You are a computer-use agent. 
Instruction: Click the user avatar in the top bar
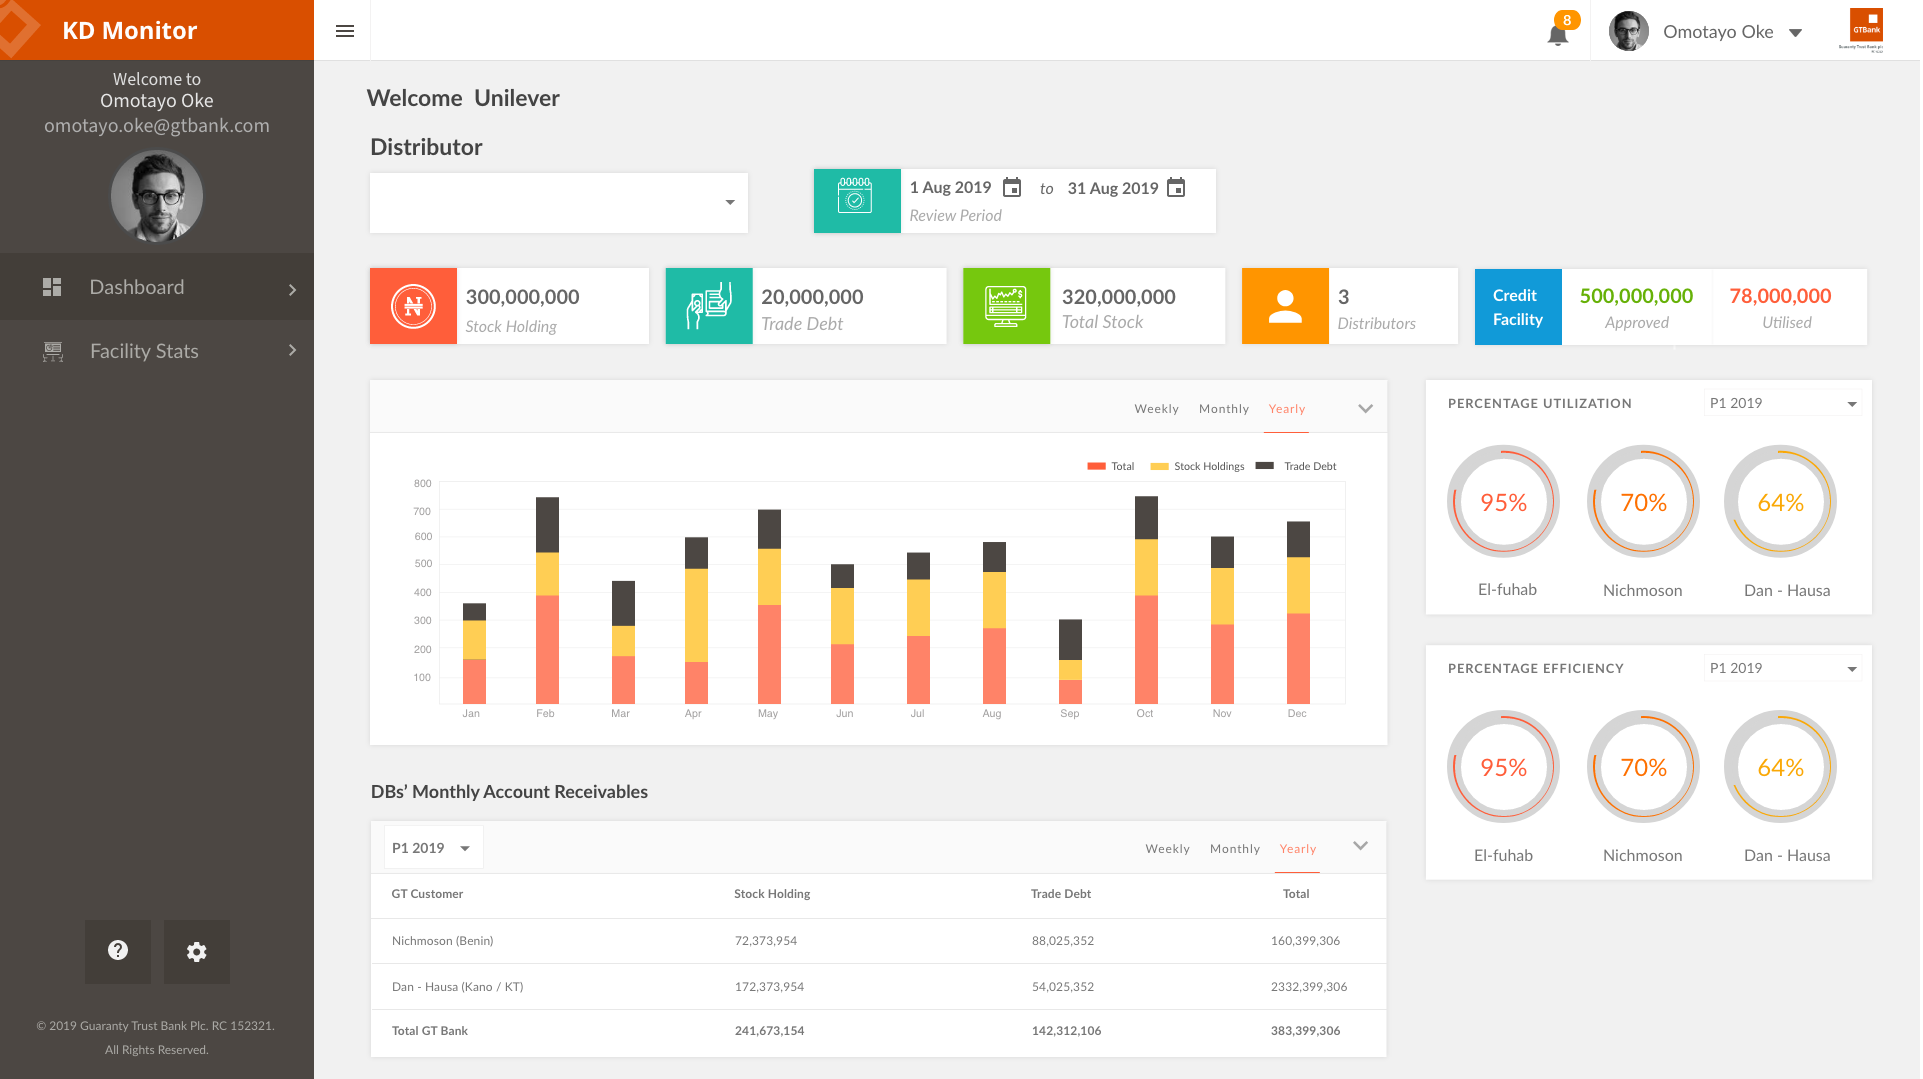pyautogui.click(x=1629, y=31)
